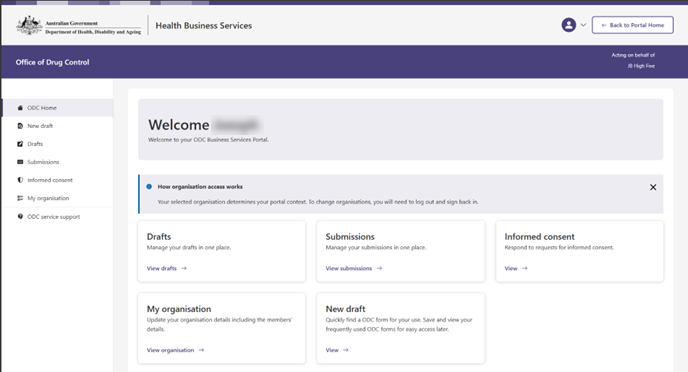
Task: Click the user profile avatar icon
Action: (x=569, y=25)
